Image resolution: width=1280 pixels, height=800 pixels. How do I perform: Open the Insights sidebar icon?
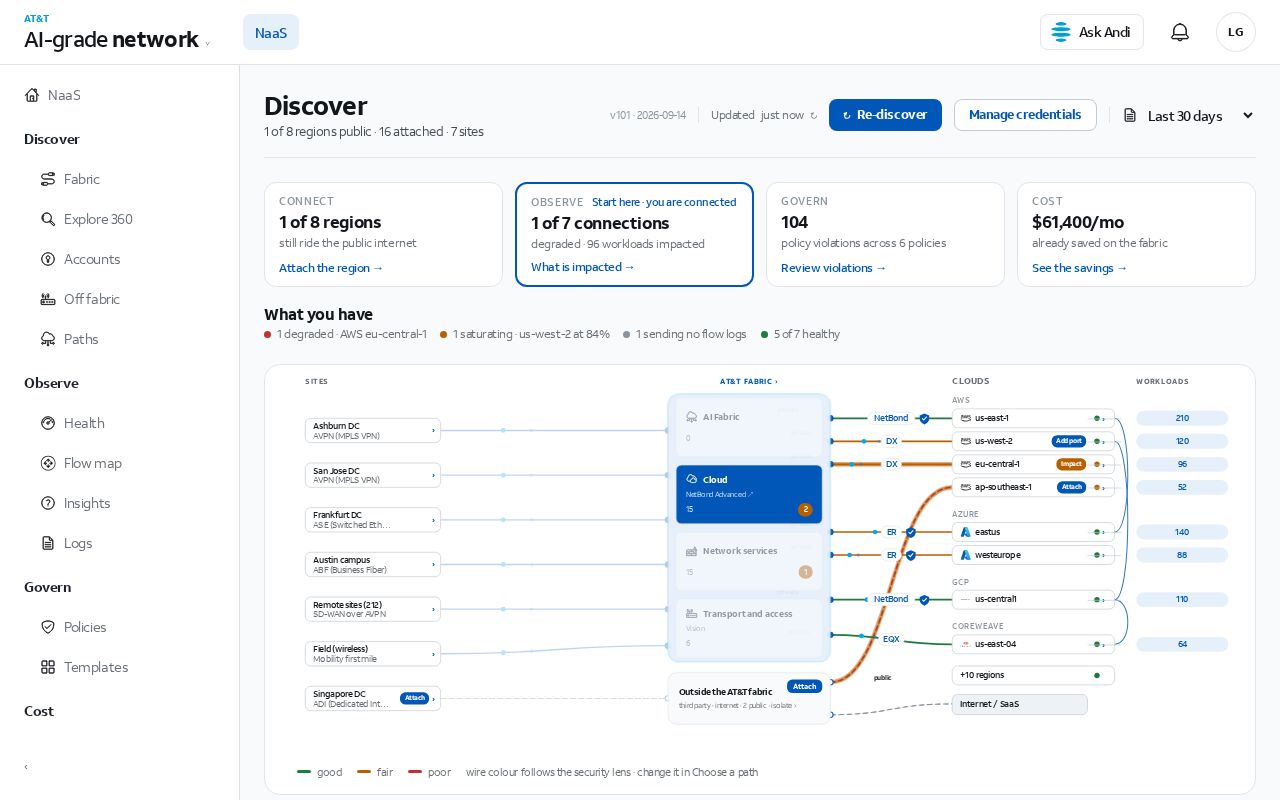pos(48,503)
